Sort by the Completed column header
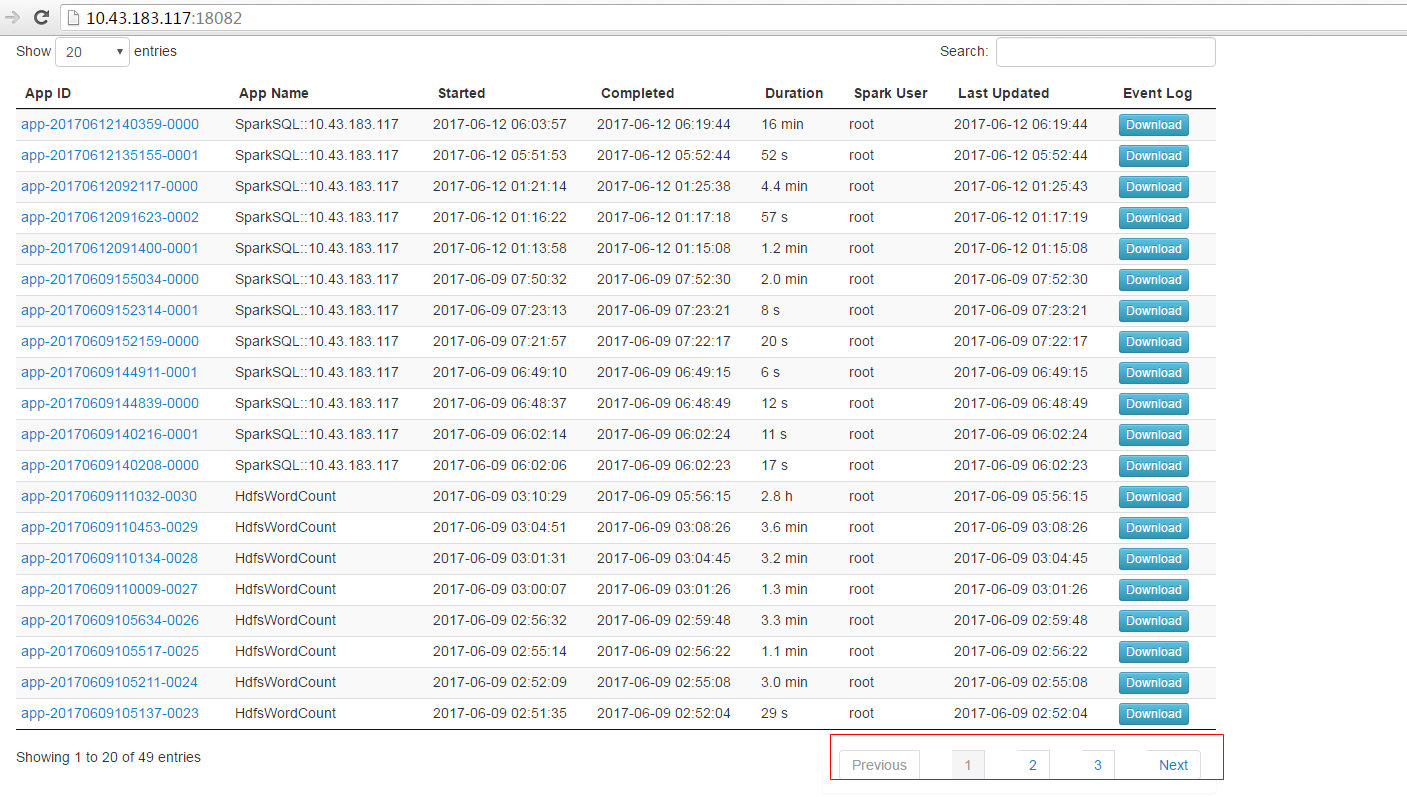 [x=637, y=93]
